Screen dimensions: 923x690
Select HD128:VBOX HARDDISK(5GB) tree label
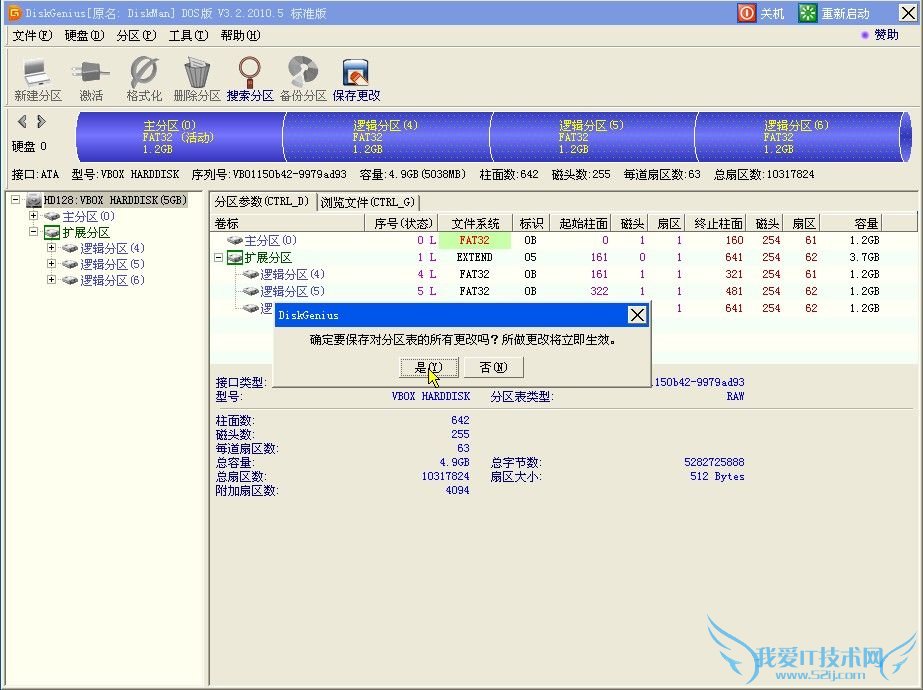[x=115, y=200]
